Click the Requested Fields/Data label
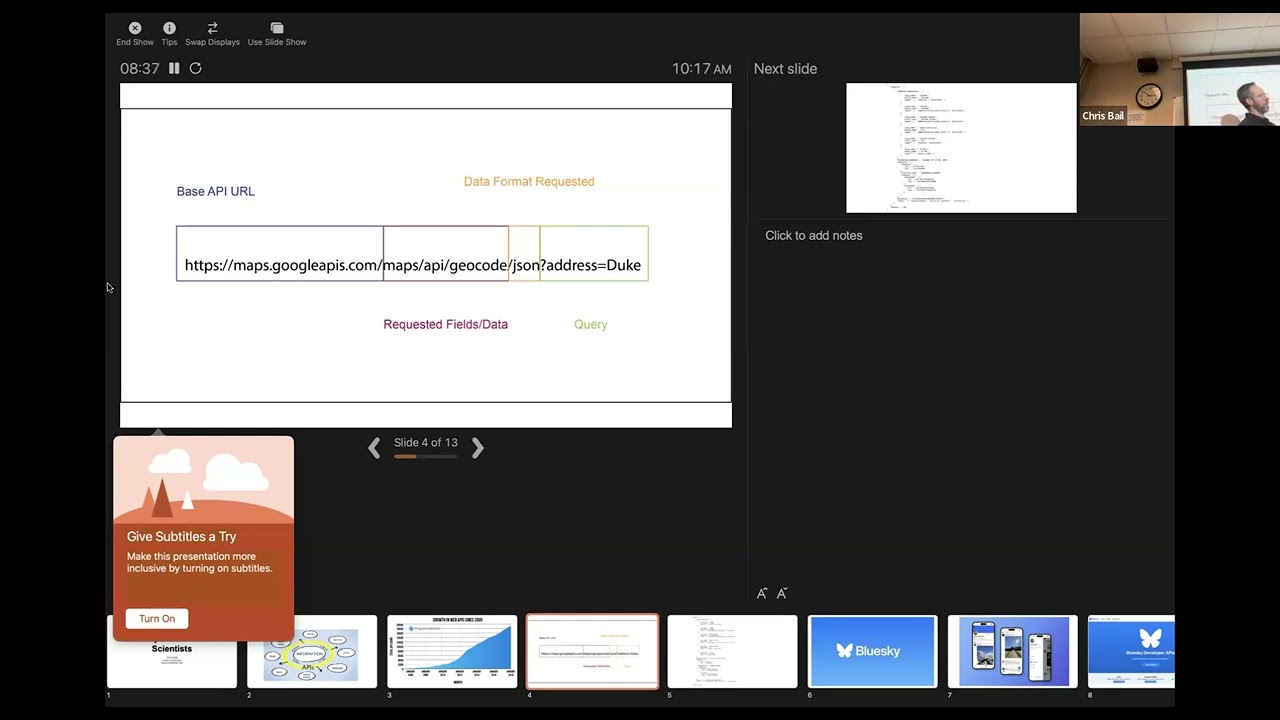Image resolution: width=1280 pixels, height=720 pixels. pyautogui.click(x=445, y=324)
